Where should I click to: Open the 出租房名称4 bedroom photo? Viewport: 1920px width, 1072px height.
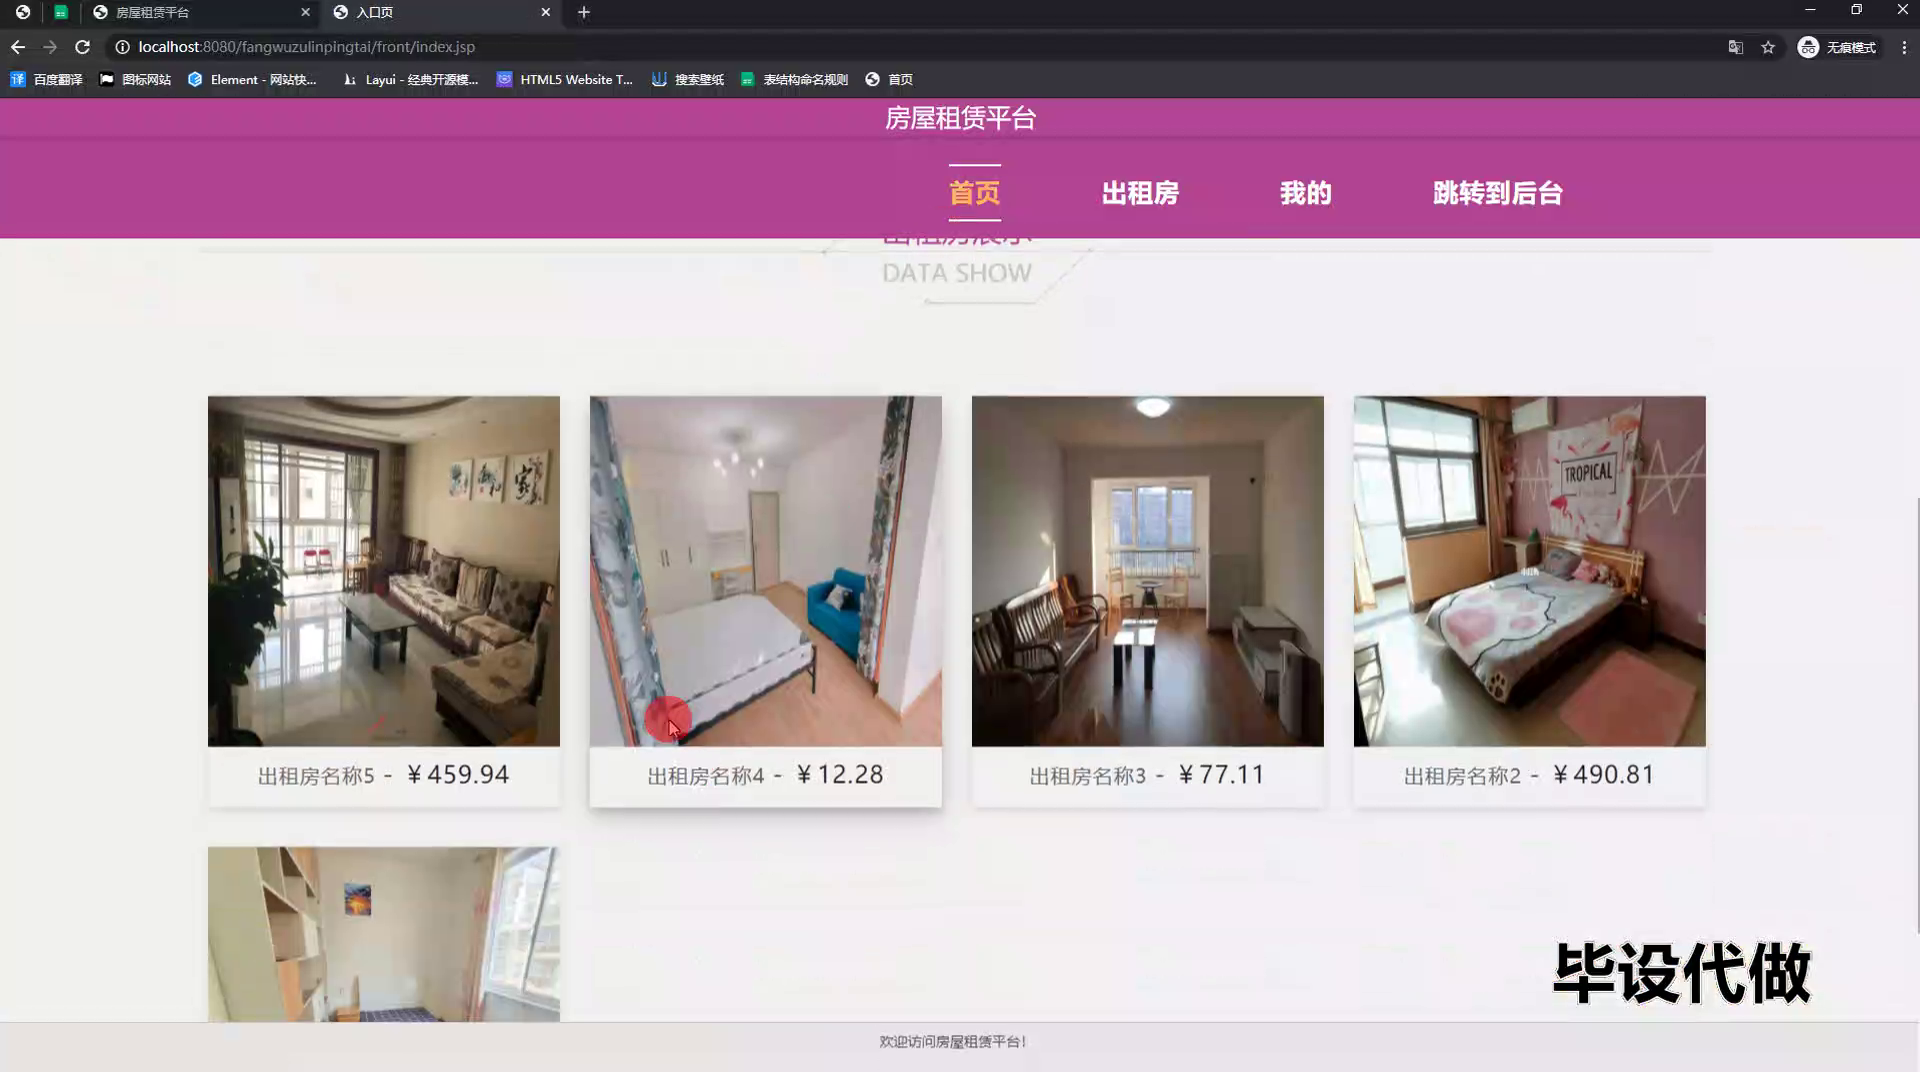(x=766, y=571)
